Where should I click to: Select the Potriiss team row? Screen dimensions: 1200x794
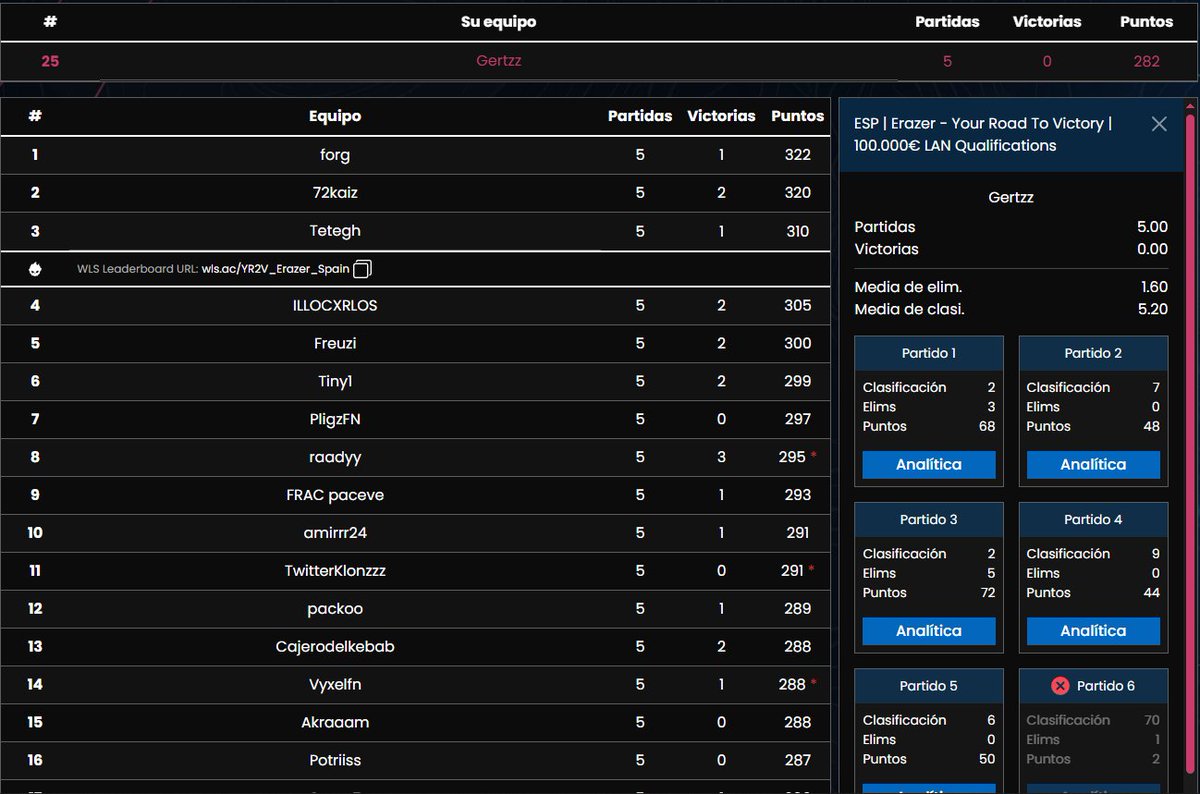(x=415, y=761)
